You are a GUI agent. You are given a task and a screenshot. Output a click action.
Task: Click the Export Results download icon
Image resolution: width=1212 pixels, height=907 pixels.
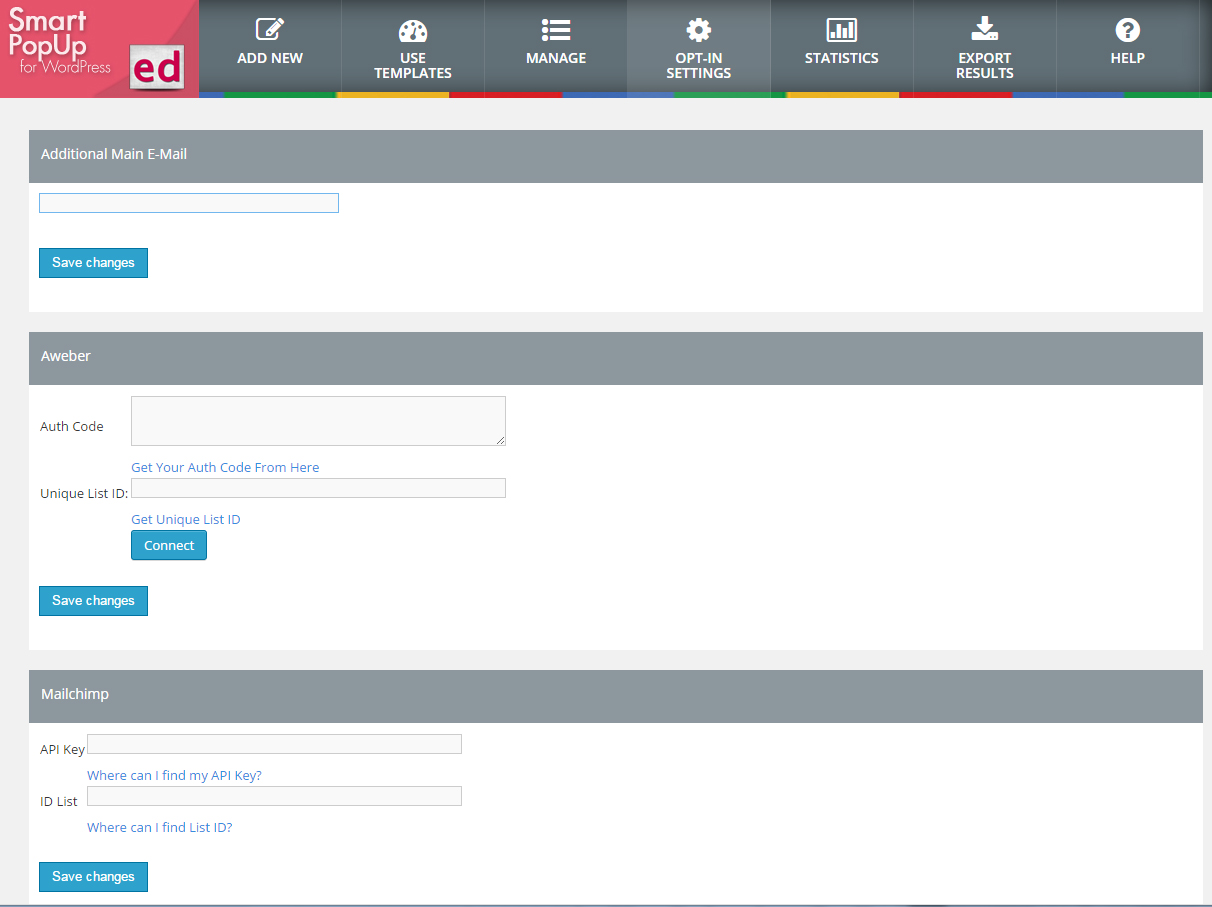click(984, 29)
